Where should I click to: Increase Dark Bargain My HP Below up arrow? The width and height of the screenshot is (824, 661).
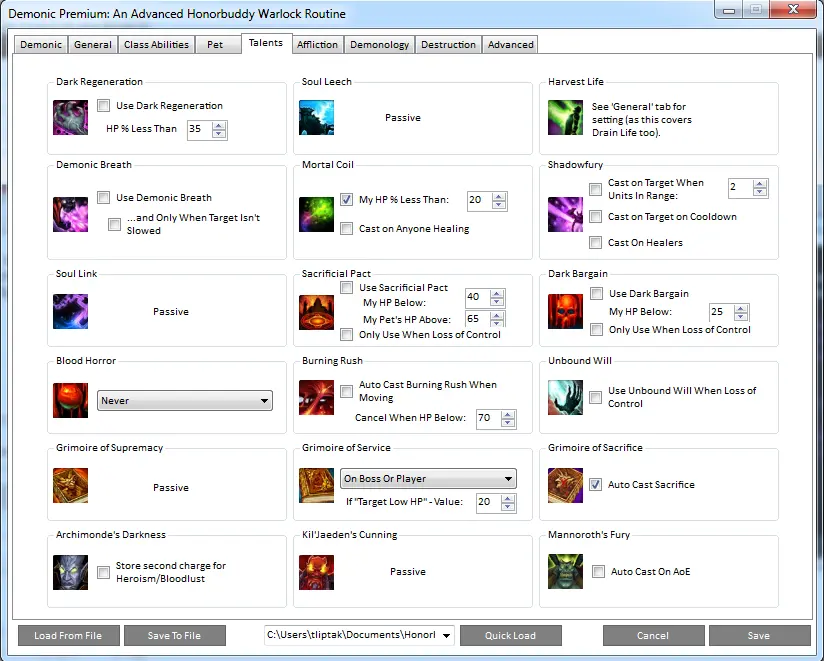click(x=741, y=308)
